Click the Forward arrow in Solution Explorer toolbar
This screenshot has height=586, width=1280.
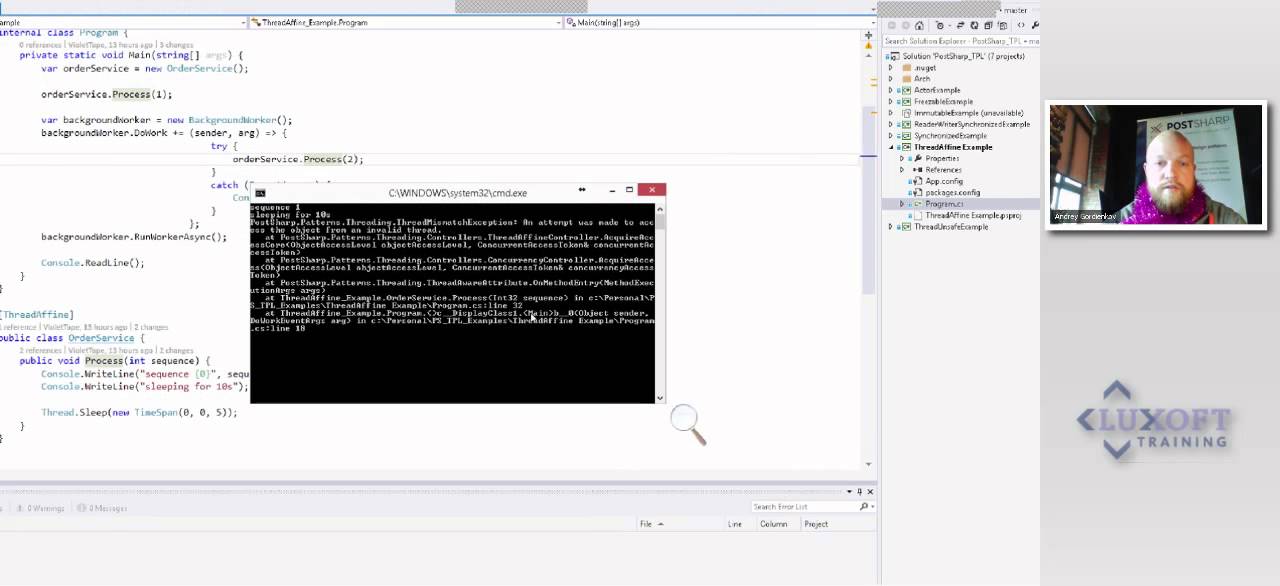(906, 25)
